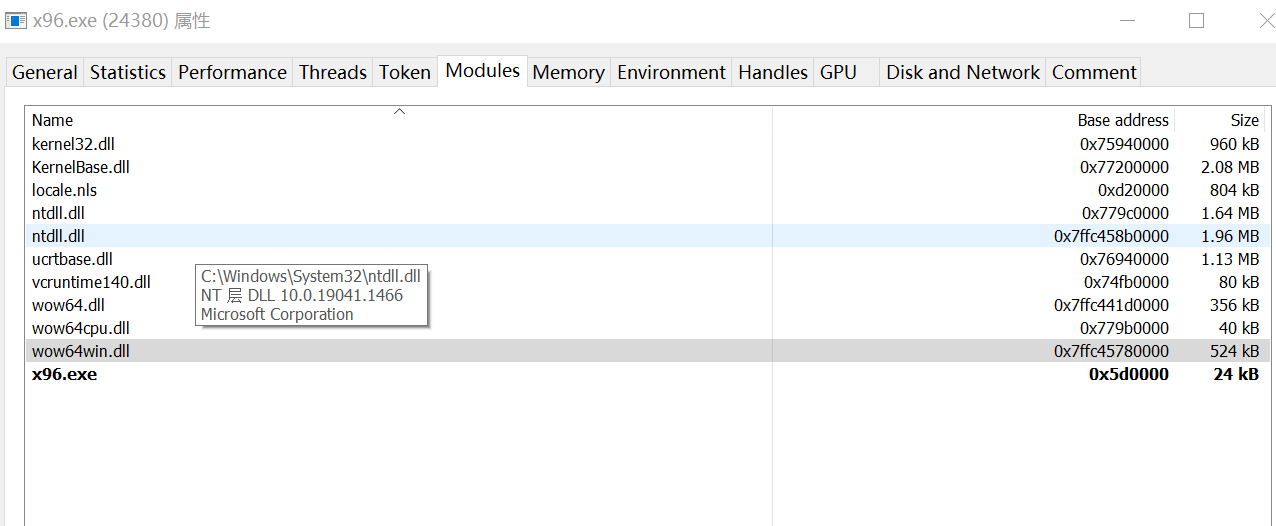
Task: View the Environment tab
Action: [671, 72]
